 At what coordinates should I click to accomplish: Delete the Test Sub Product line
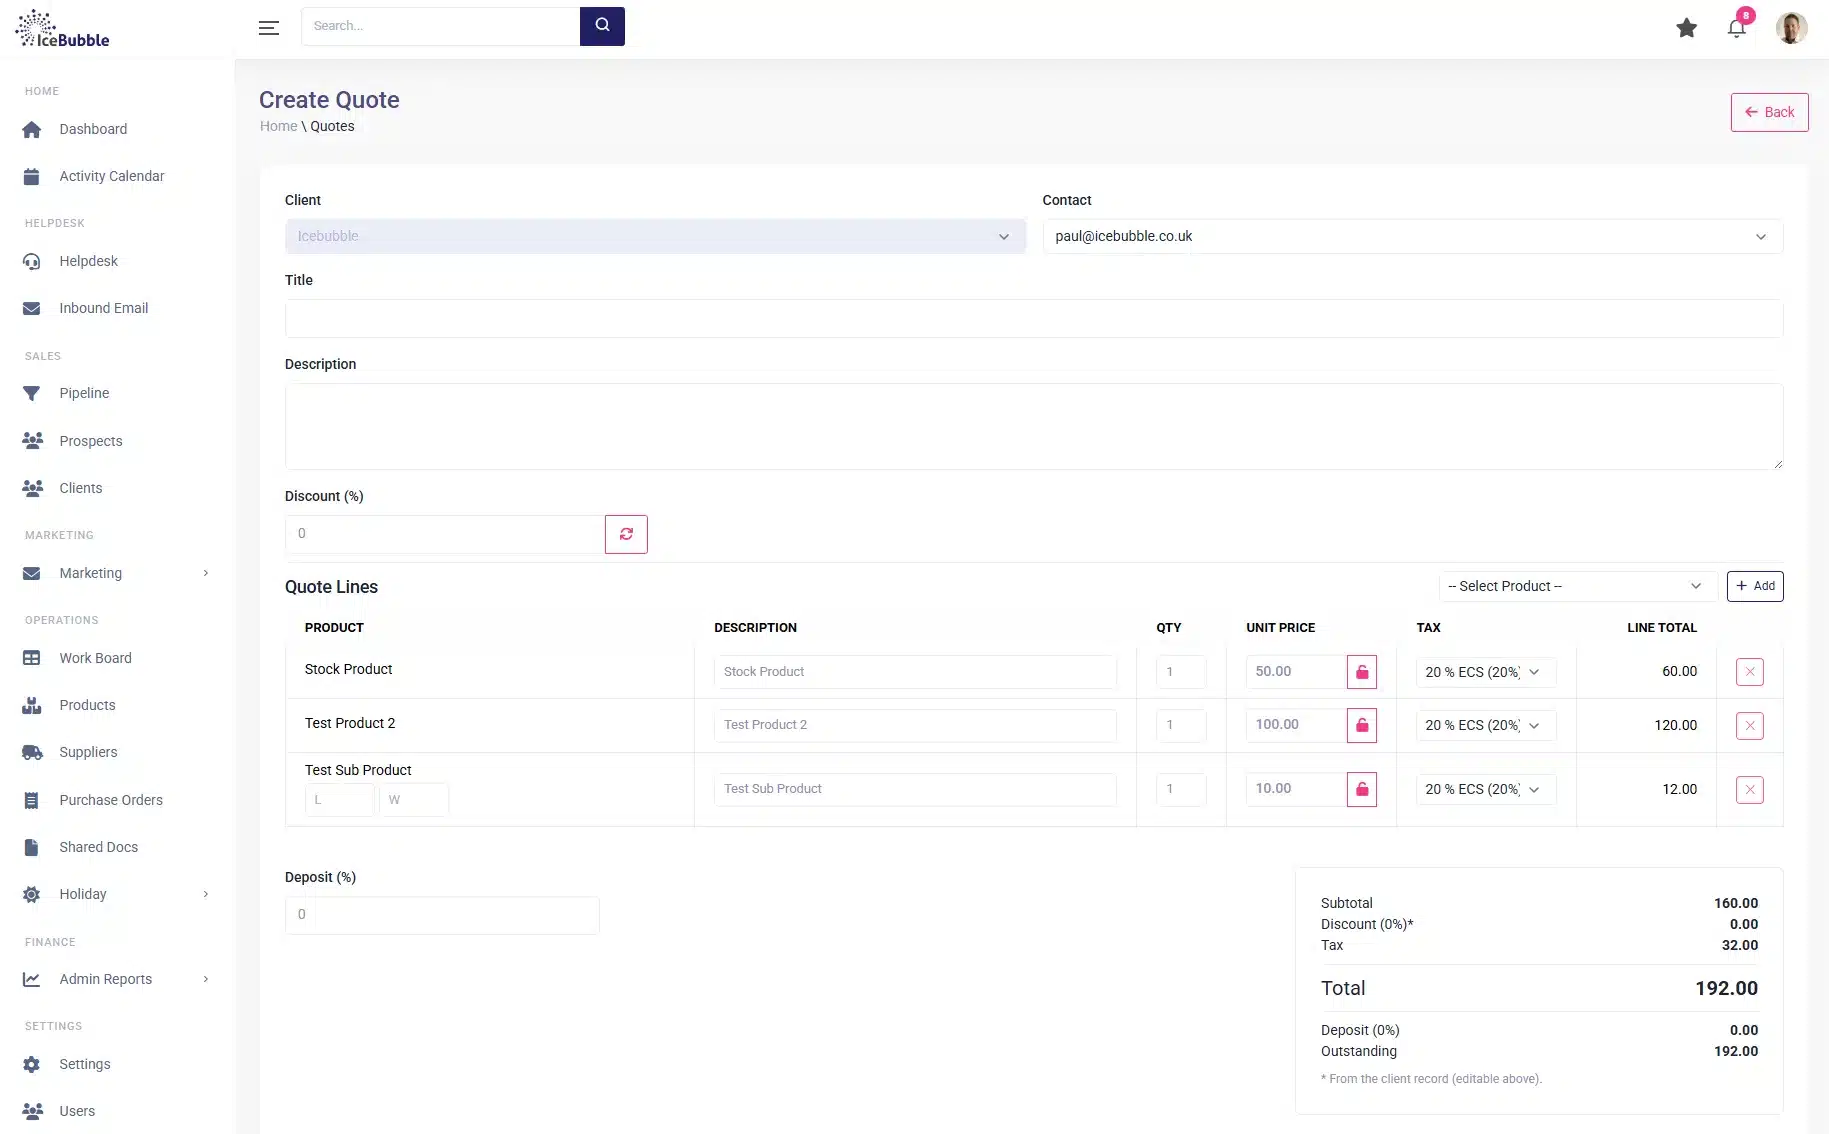[1749, 790]
